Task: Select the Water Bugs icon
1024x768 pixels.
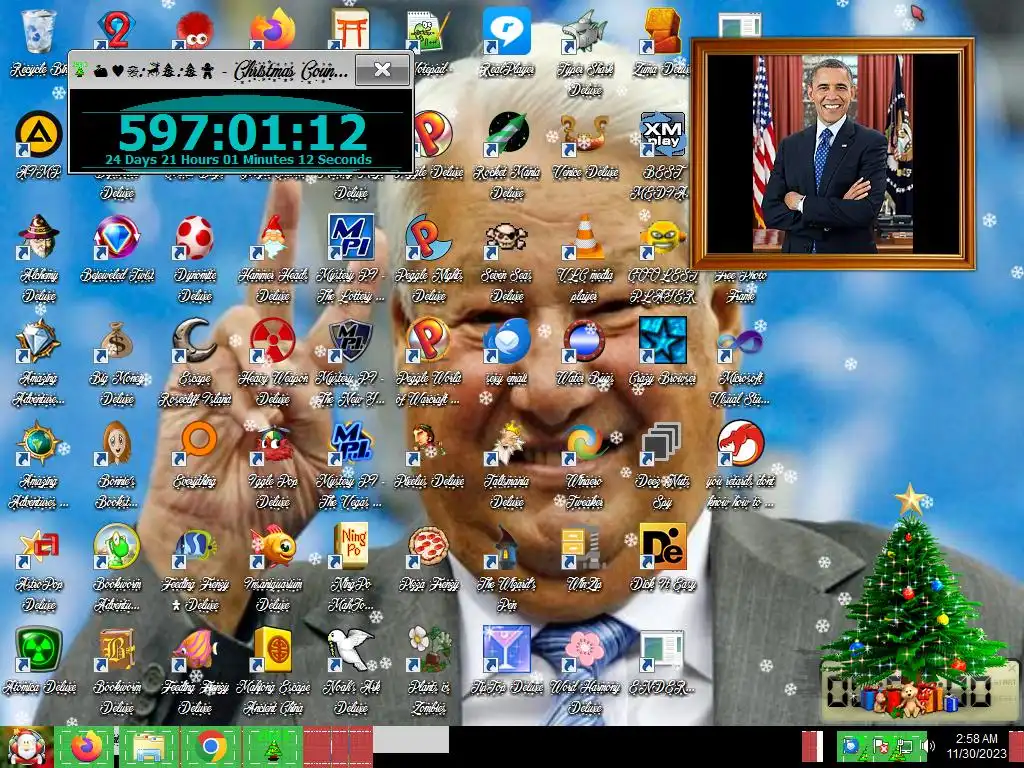Action: pos(584,340)
